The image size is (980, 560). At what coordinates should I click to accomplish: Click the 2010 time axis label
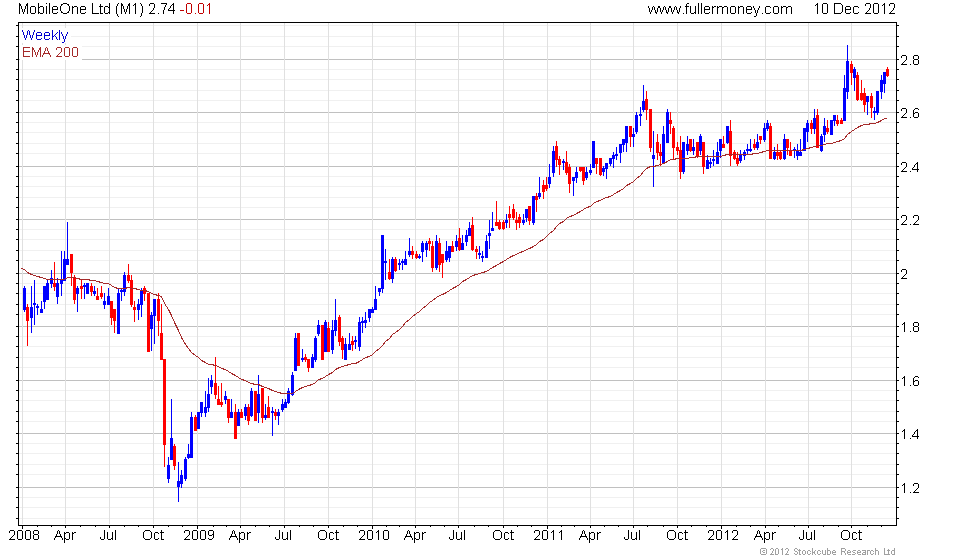tap(374, 536)
